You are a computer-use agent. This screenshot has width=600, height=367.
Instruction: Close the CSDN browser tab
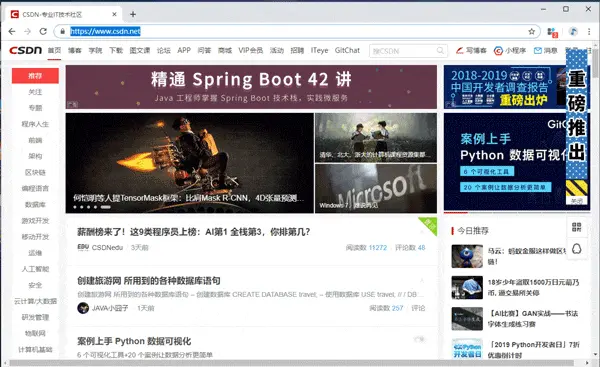tap(114, 14)
